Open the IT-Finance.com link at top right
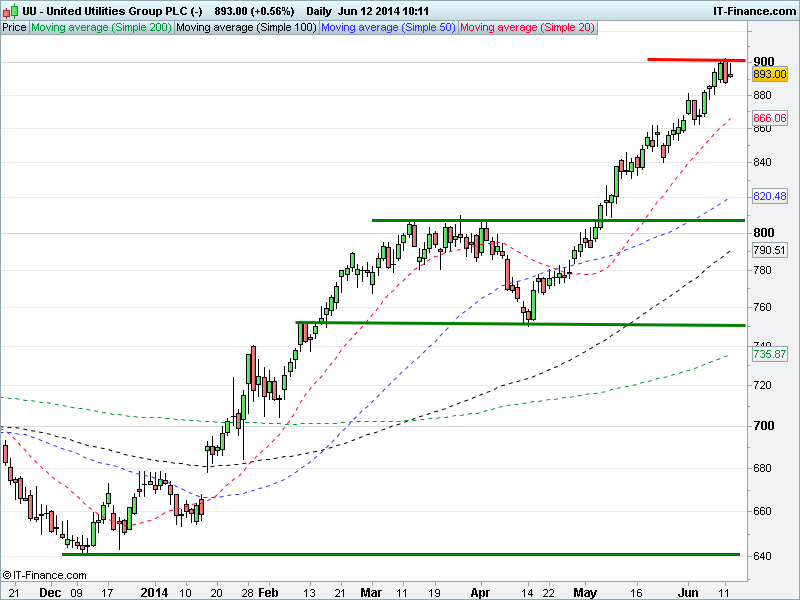The width and height of the screenshot is (800, 600). pyautogui.click(x=754, y=10)
